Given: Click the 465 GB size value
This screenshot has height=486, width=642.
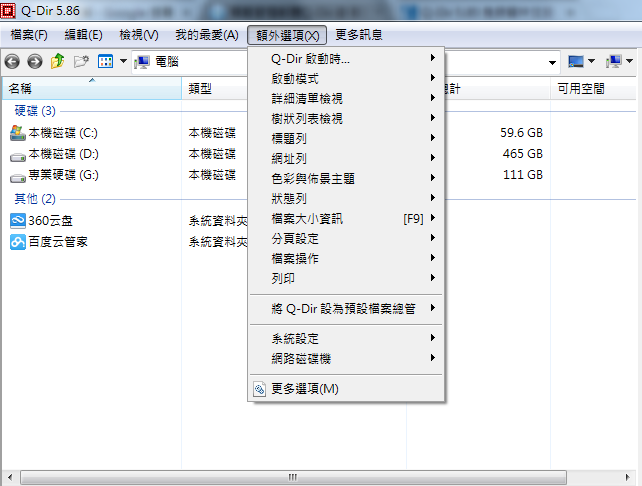Looking at the screenshot, I should click(x=522, y=154).
